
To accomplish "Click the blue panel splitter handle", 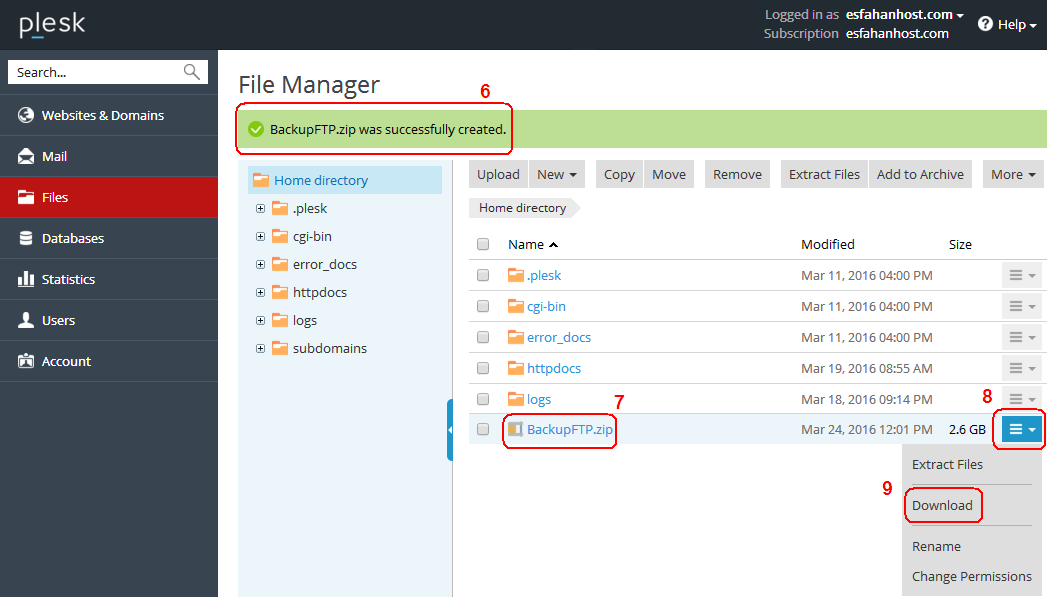I will point(449,430).
